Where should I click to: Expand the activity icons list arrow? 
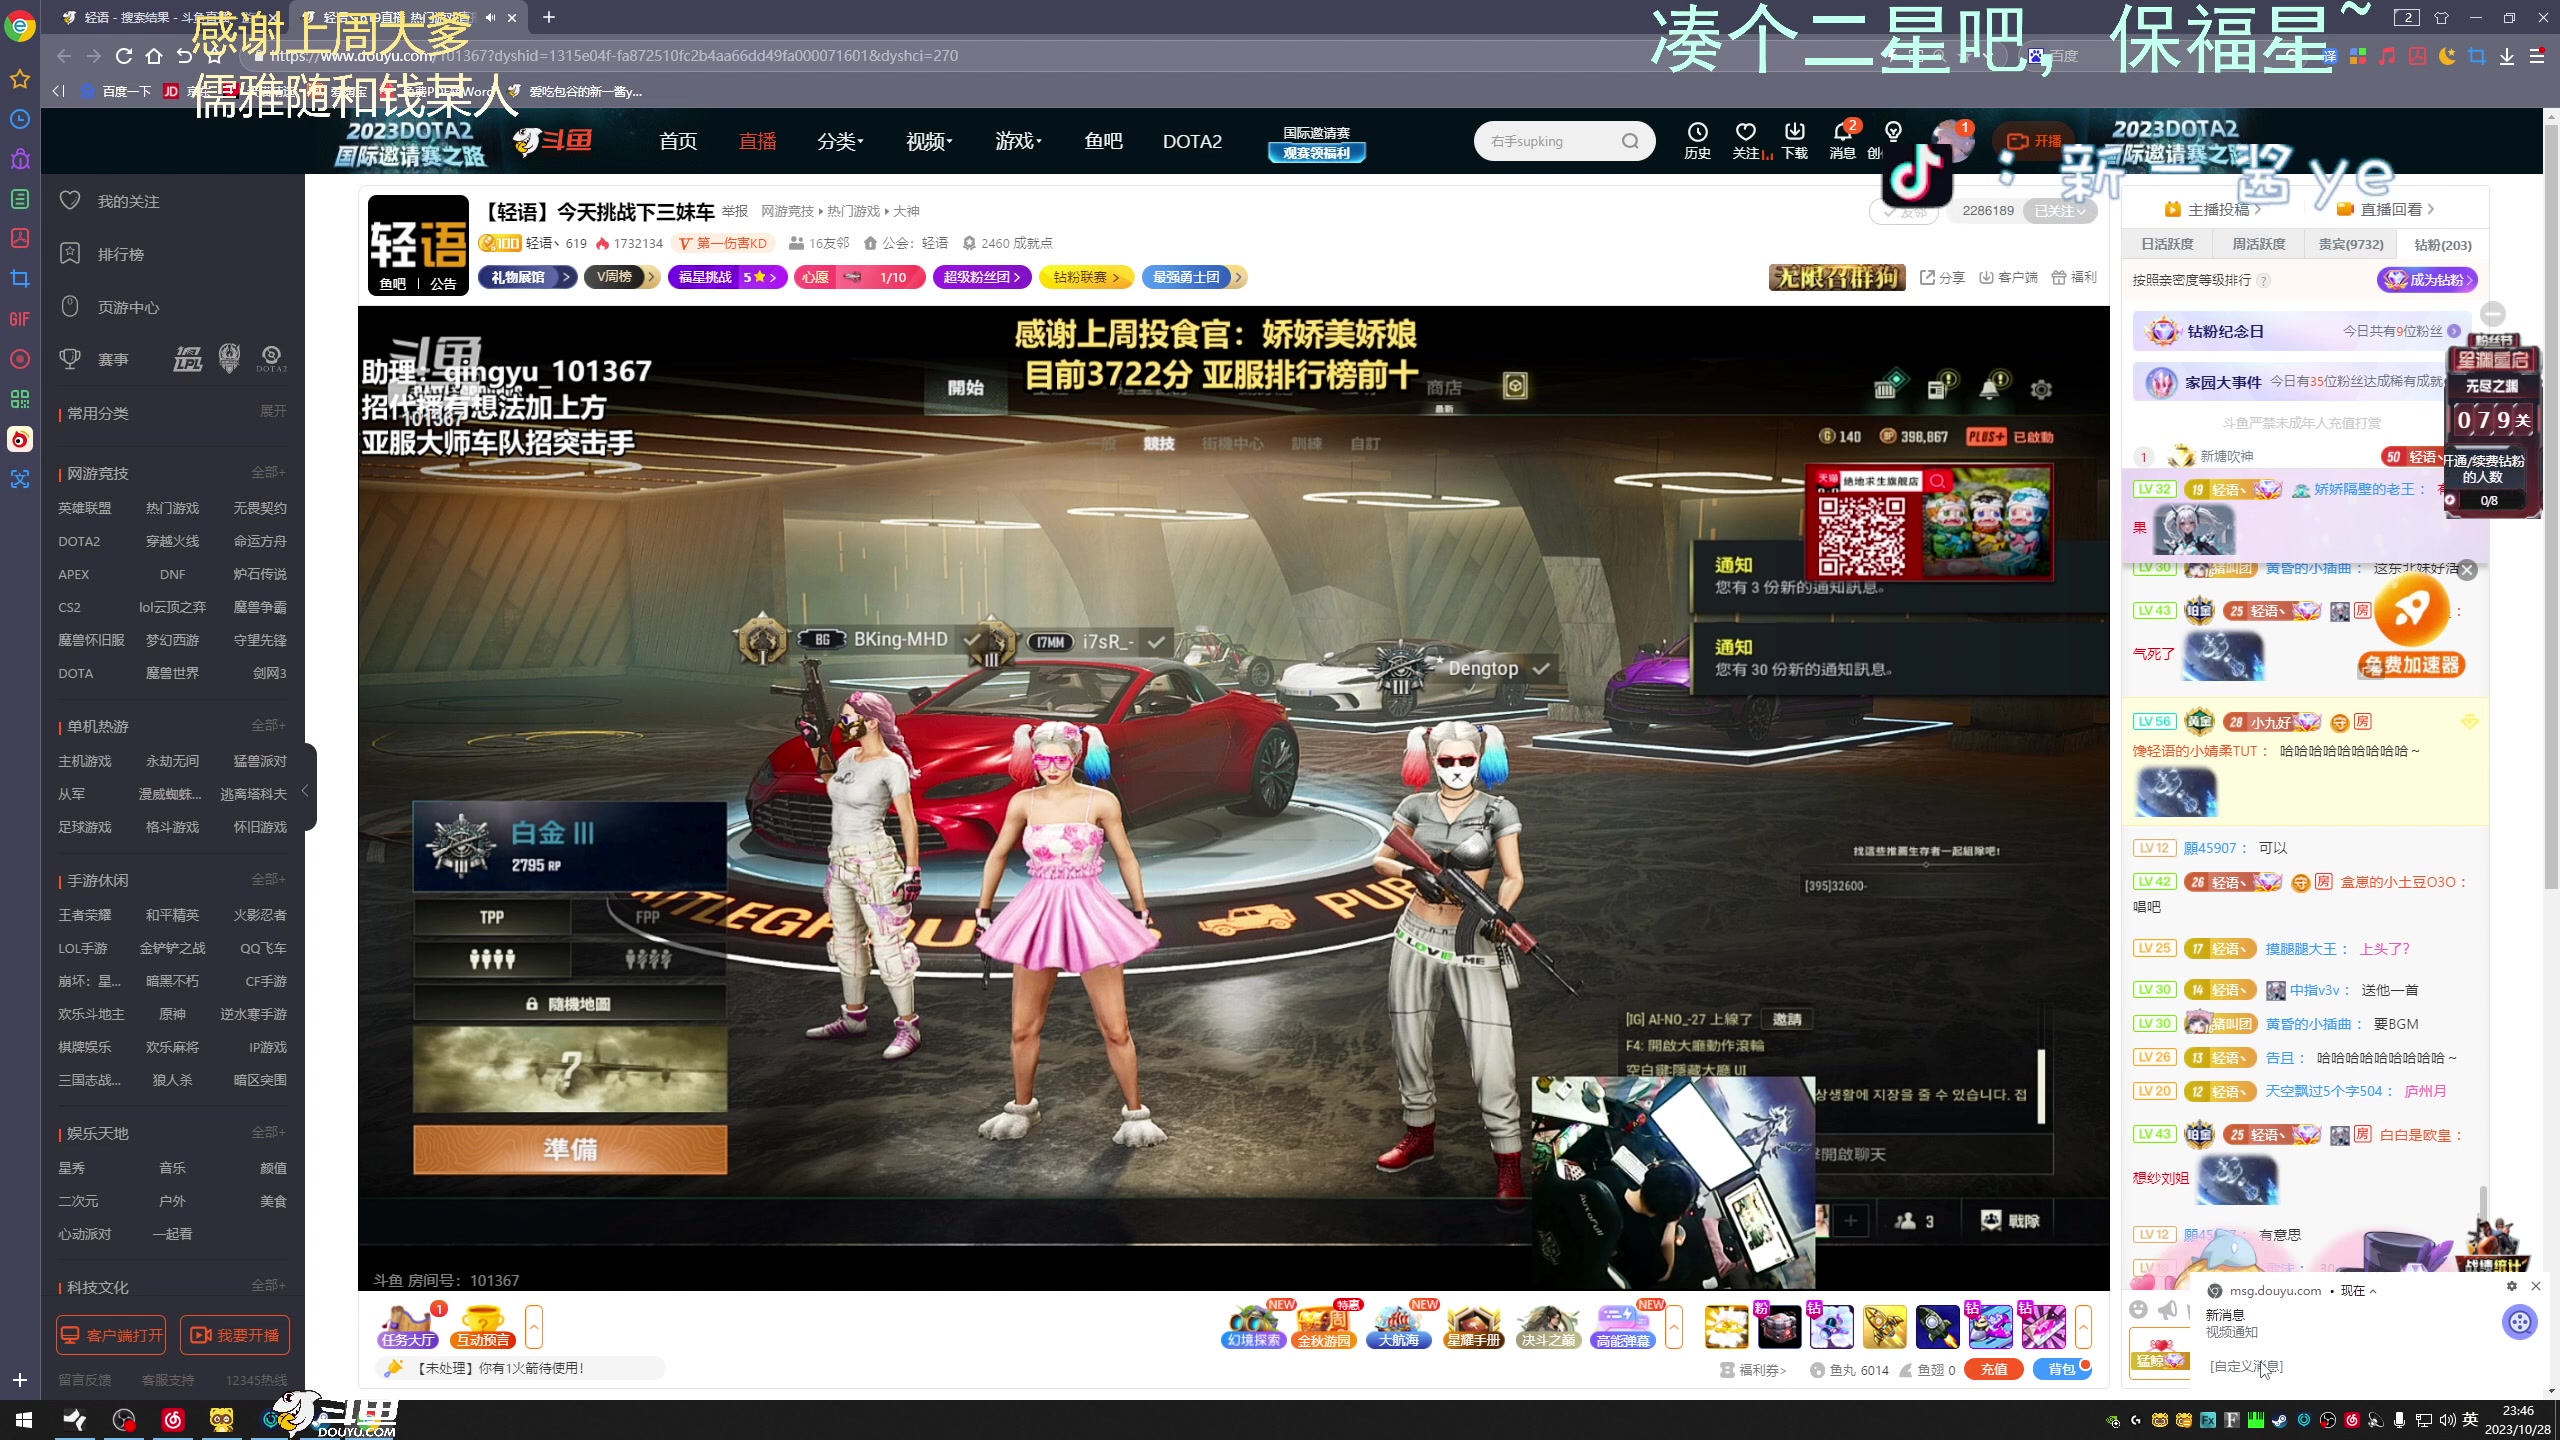[1673, 1327]
